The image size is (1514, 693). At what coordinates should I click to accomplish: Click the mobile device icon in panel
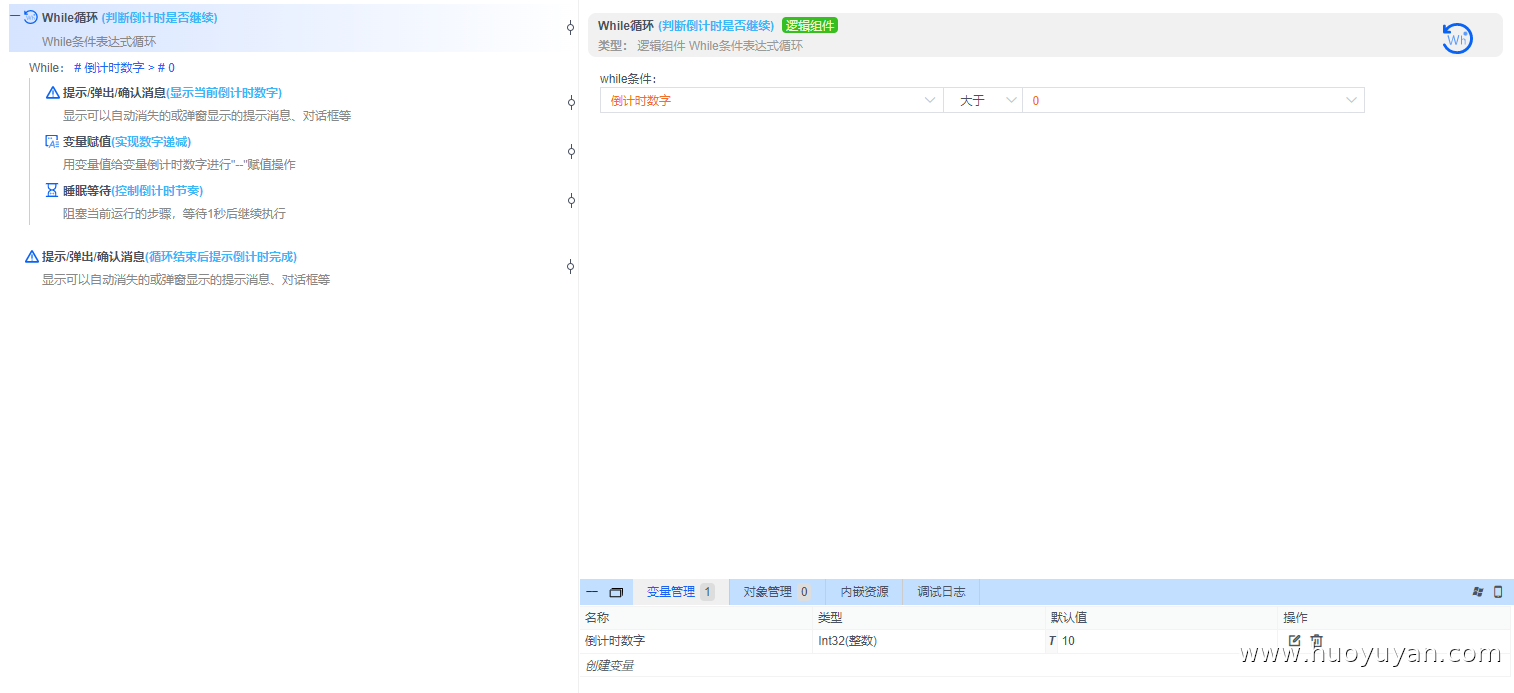coord(1498,592)
